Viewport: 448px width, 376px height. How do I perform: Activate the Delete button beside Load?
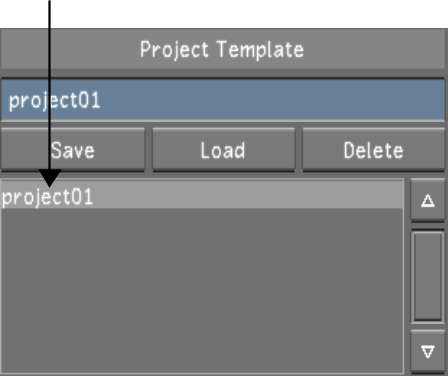[373, 150]
